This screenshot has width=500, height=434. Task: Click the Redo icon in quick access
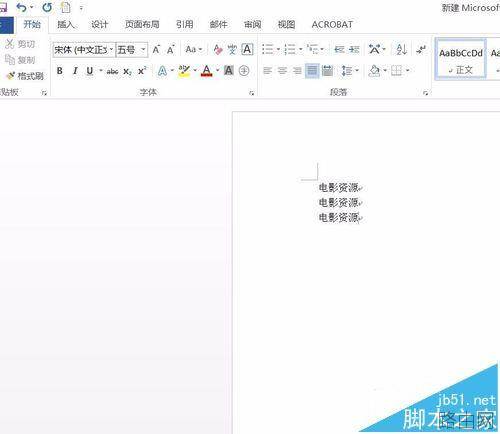tap(47, 7)
